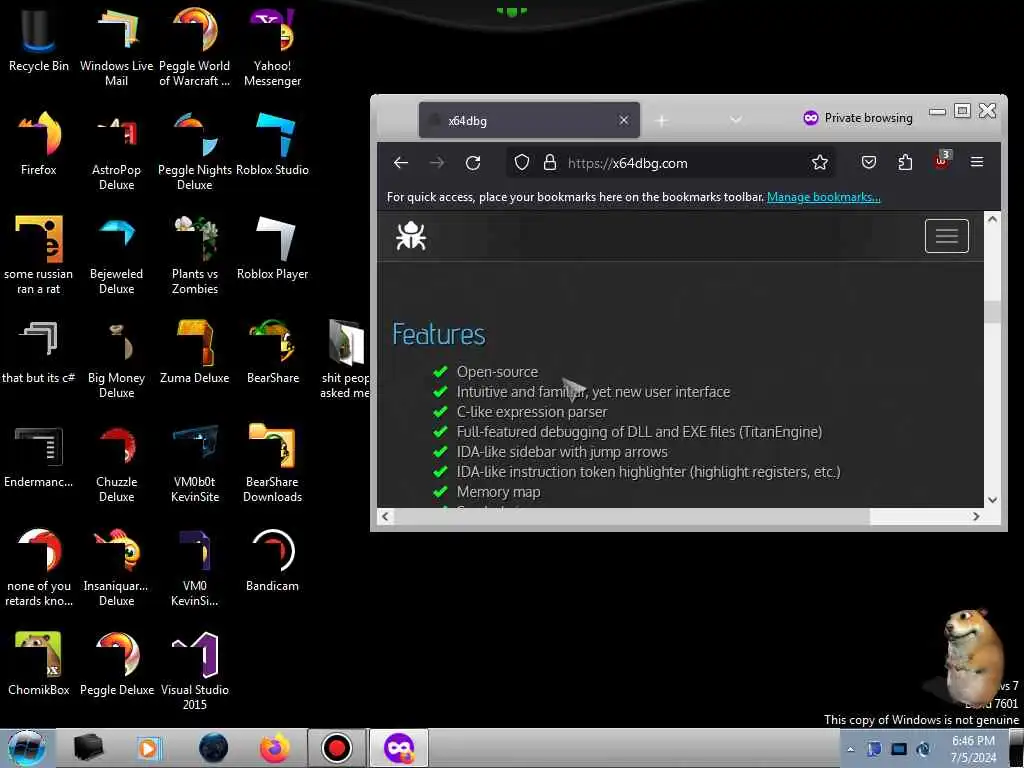Click horizontal scrollbar right arrow
1024x768 pixels.
tap(976, 517)
